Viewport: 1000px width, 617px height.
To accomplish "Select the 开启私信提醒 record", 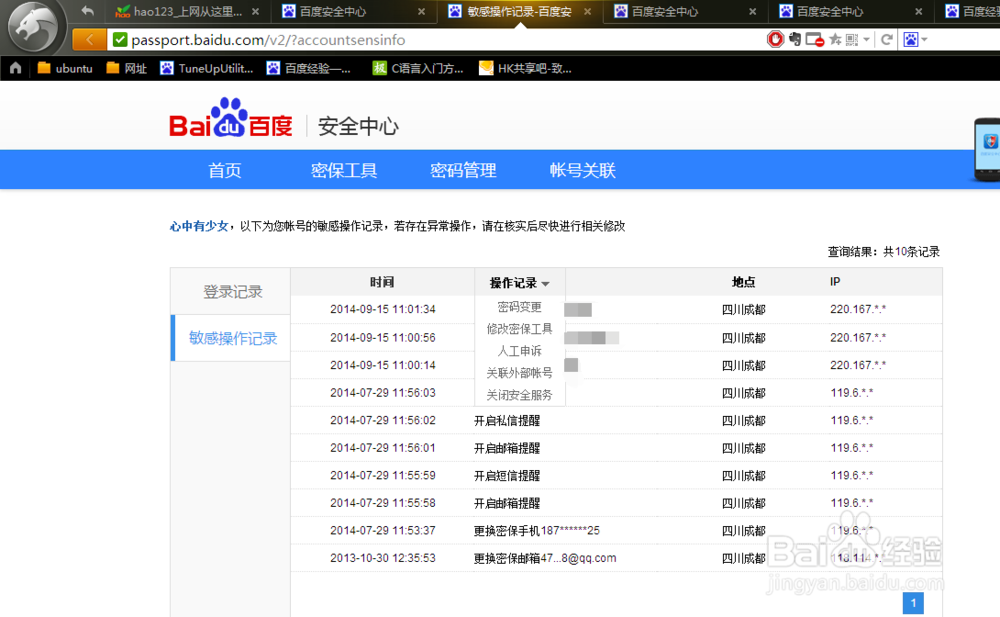I will 507,420.
